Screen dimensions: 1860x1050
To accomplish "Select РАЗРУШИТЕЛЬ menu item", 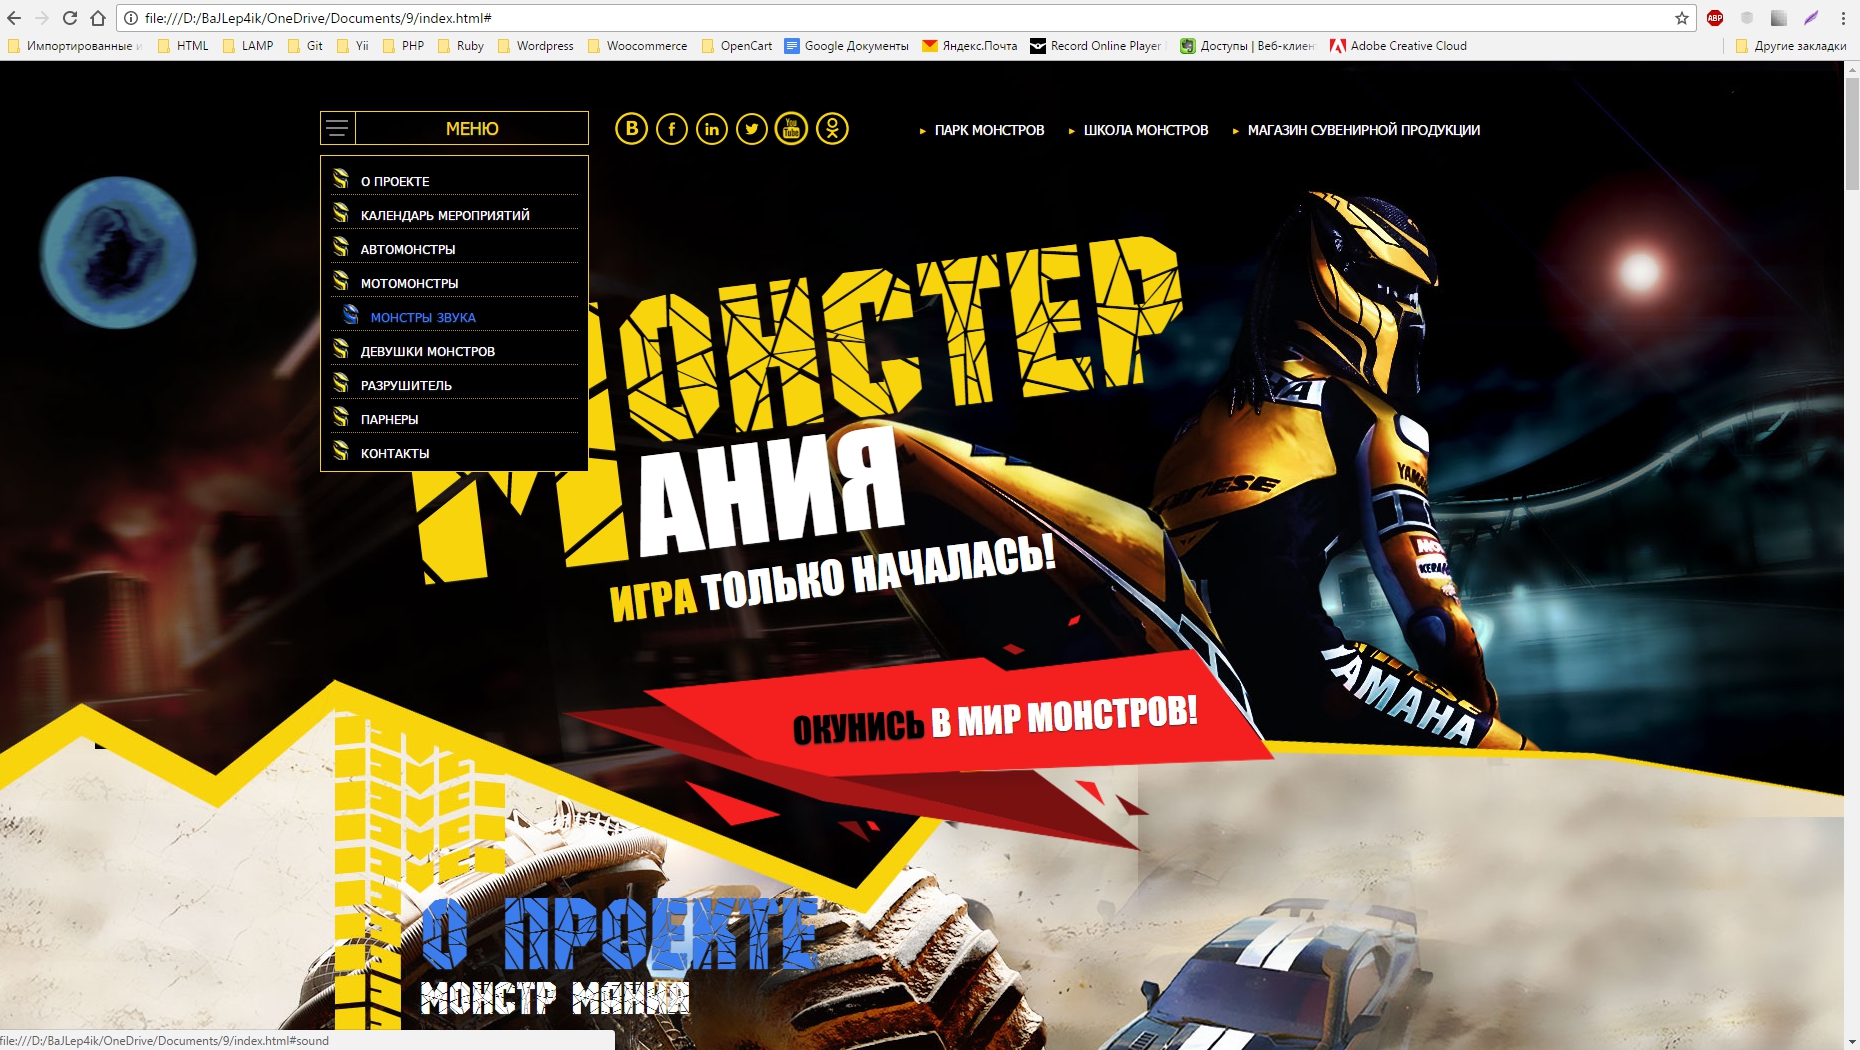I will [x=406, y=385].
